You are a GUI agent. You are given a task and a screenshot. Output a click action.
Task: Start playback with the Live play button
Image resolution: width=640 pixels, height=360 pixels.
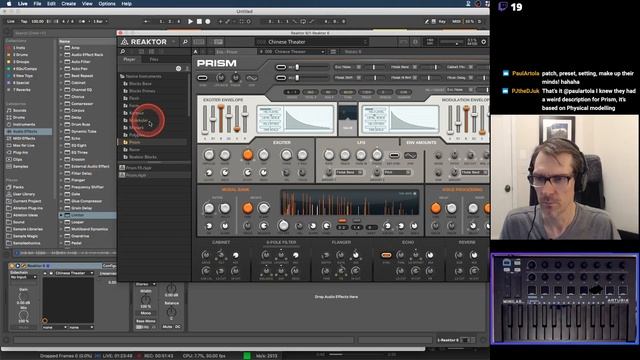[x=190, y=21]
